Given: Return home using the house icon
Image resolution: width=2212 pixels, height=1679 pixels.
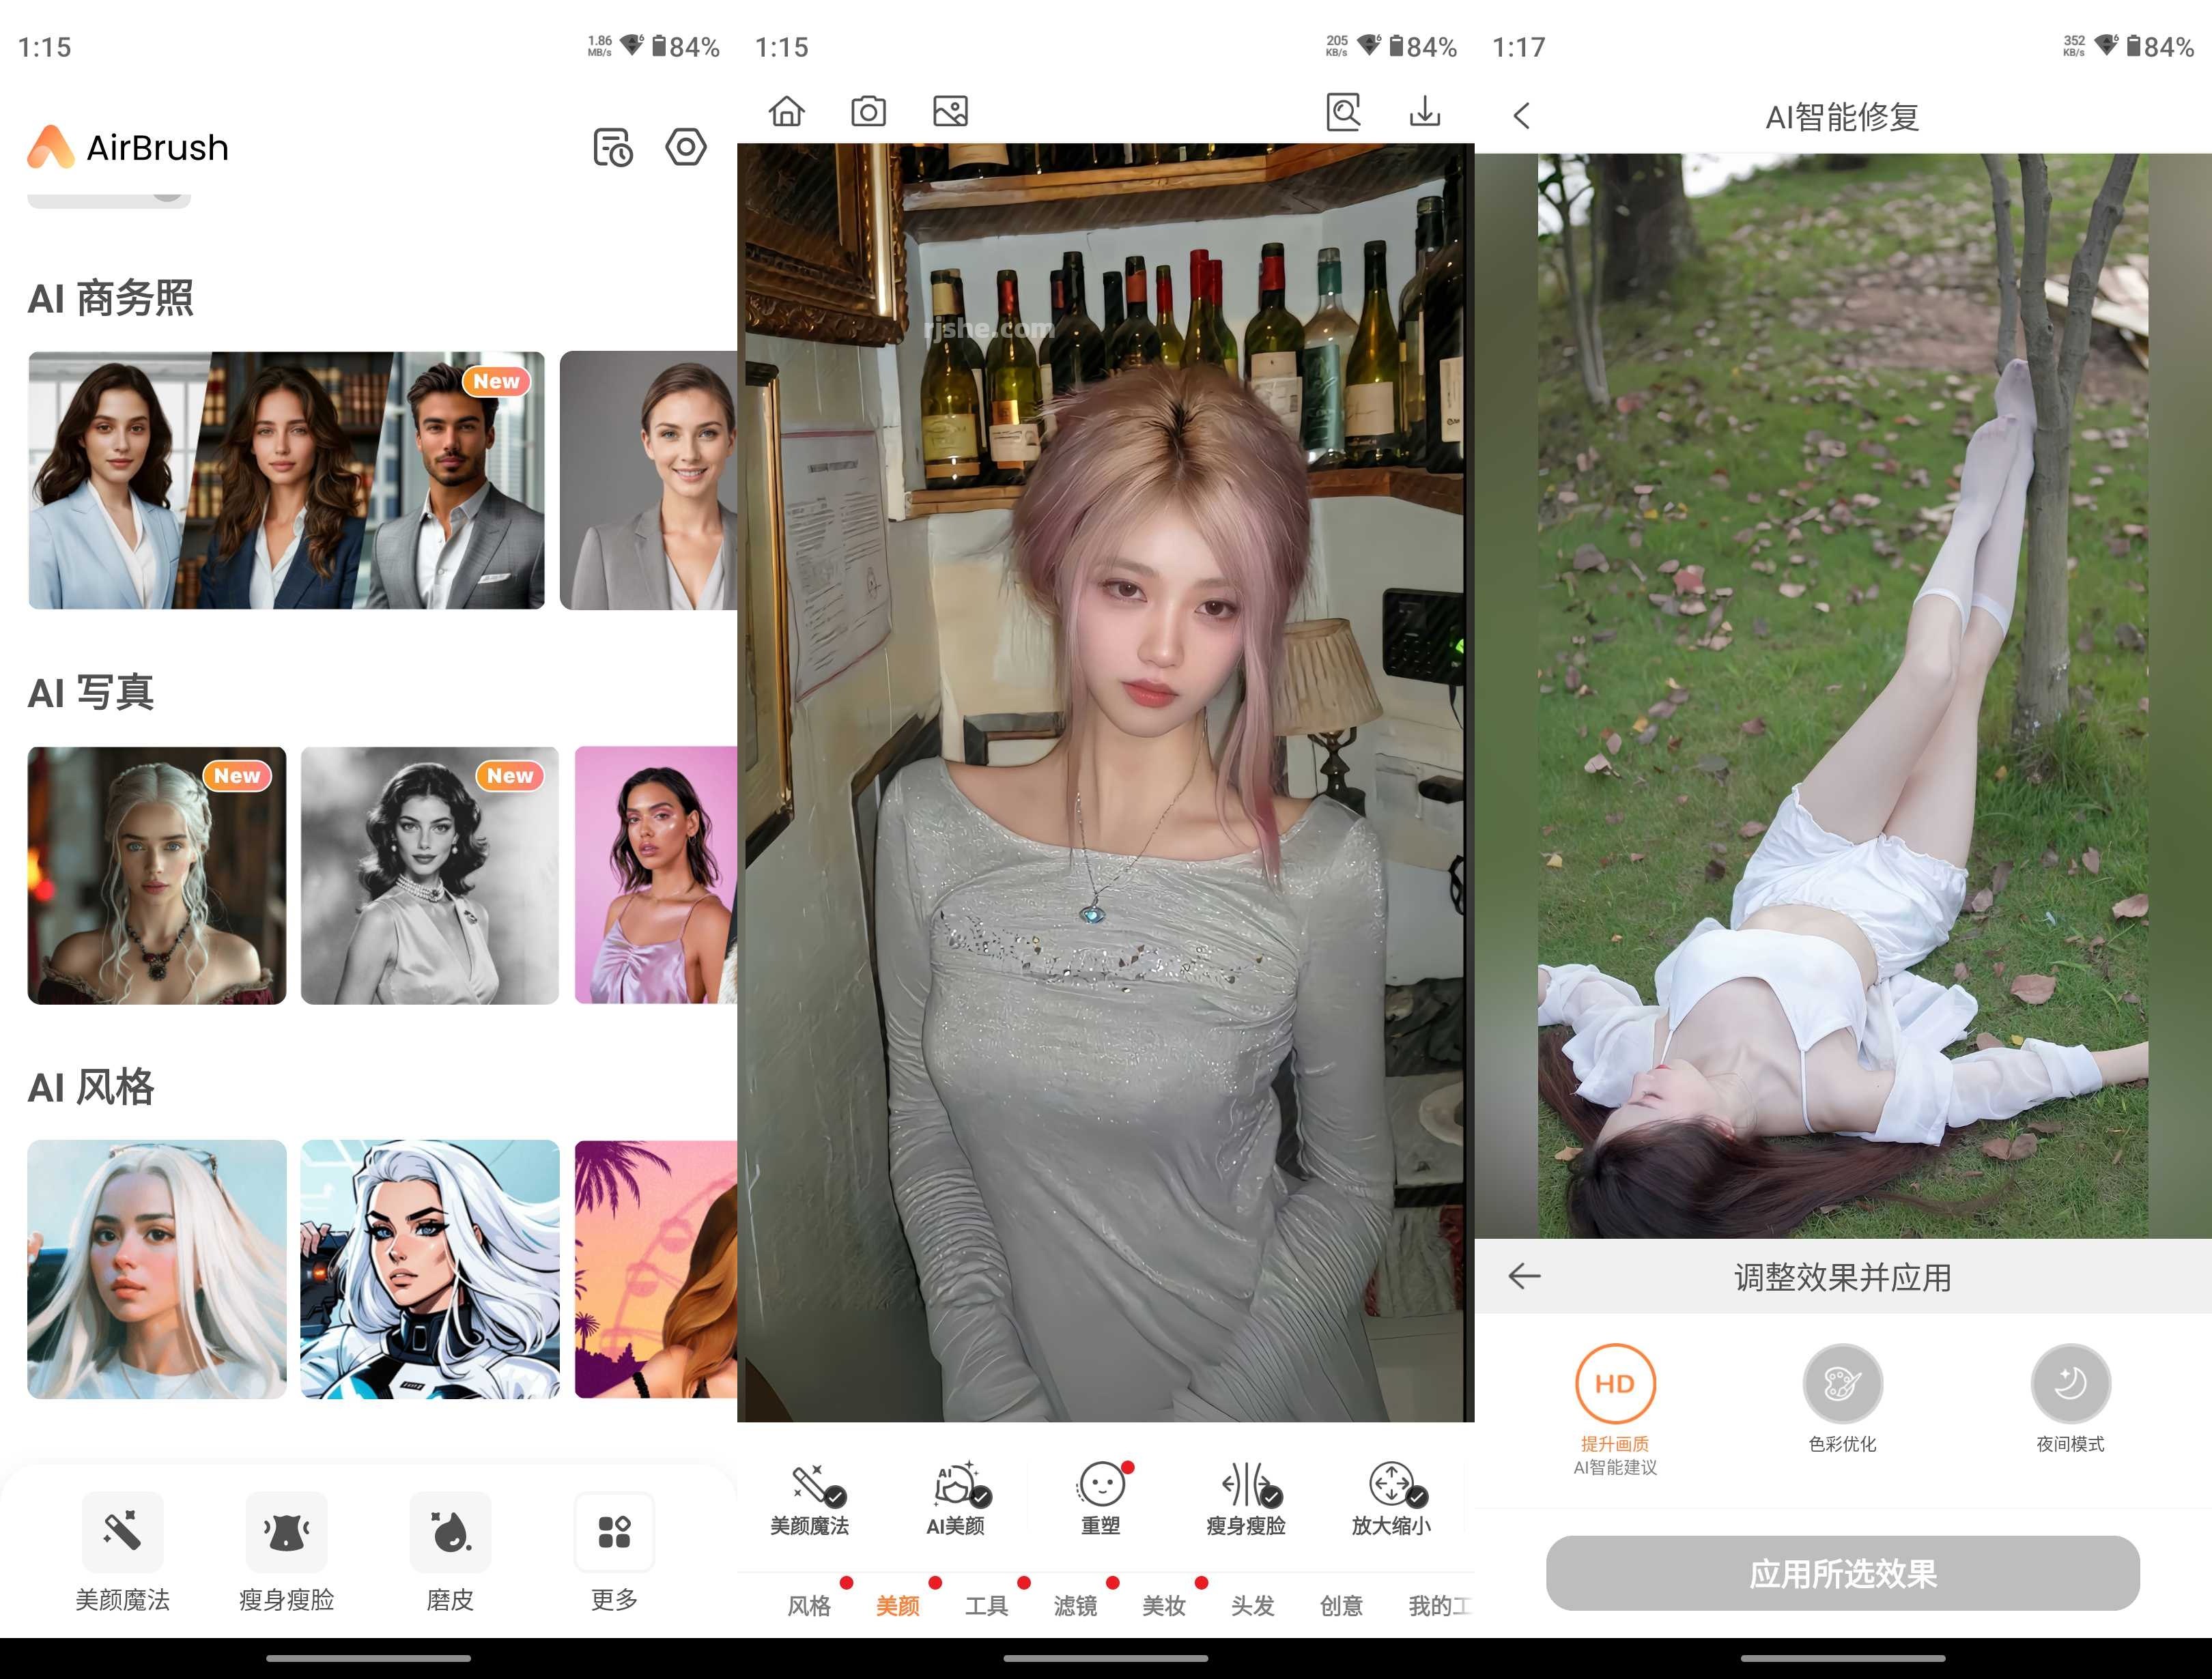Looking at the screenshot, I should pyautogui.click(x=787, y=112).
